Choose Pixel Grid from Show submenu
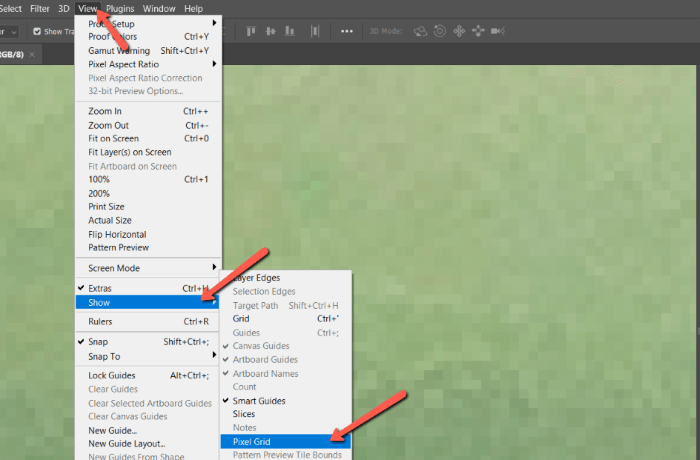700x460 pixels. [251, 441]
